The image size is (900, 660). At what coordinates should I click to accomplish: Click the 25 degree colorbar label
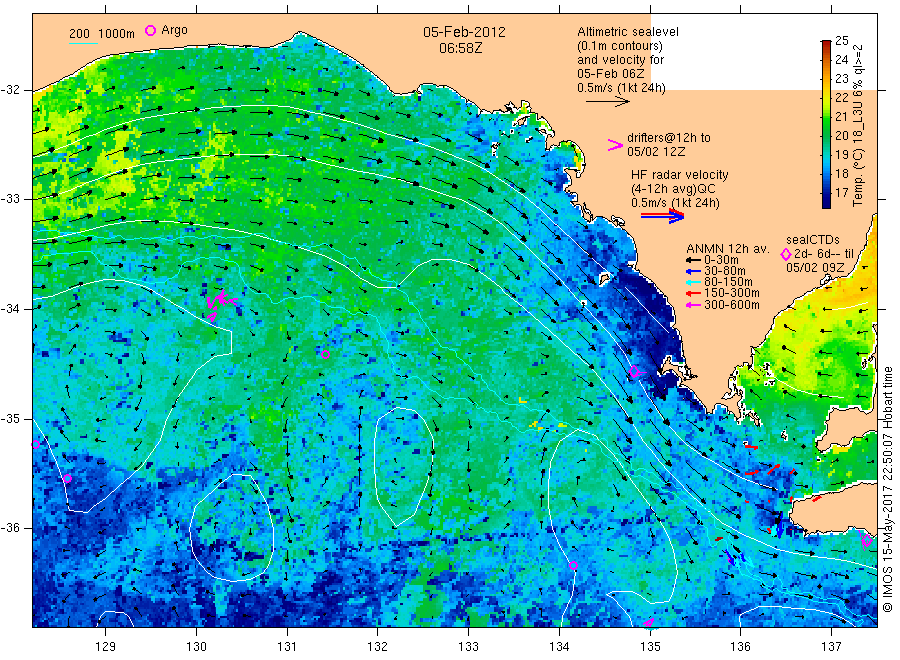click(x=841, y=40)
